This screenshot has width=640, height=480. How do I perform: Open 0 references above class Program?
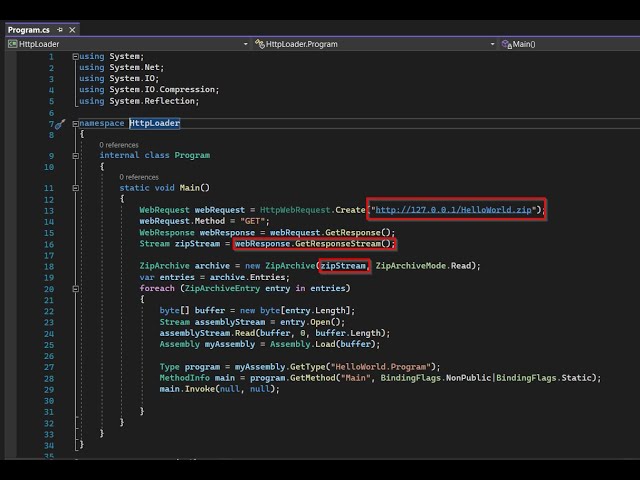119,145
